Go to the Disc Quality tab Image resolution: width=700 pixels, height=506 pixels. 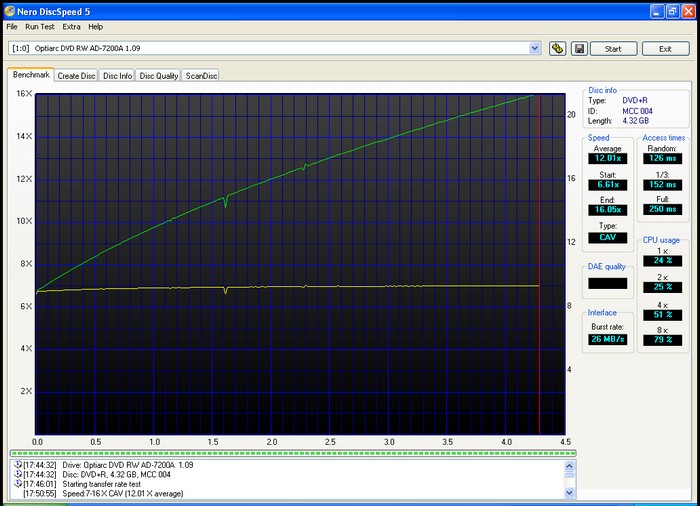[158, 76]
